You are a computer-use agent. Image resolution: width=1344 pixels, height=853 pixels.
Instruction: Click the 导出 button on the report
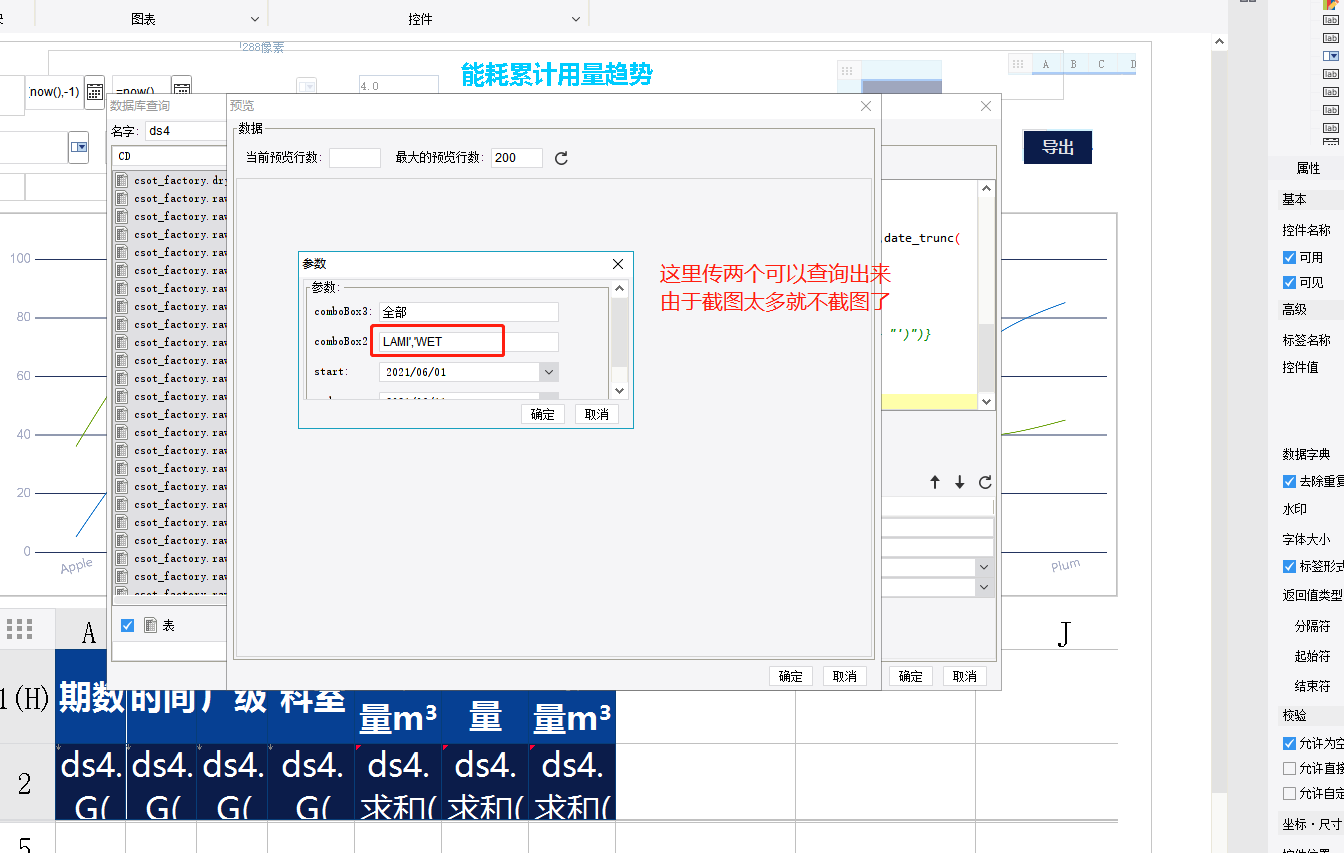tap(1058, 147)
